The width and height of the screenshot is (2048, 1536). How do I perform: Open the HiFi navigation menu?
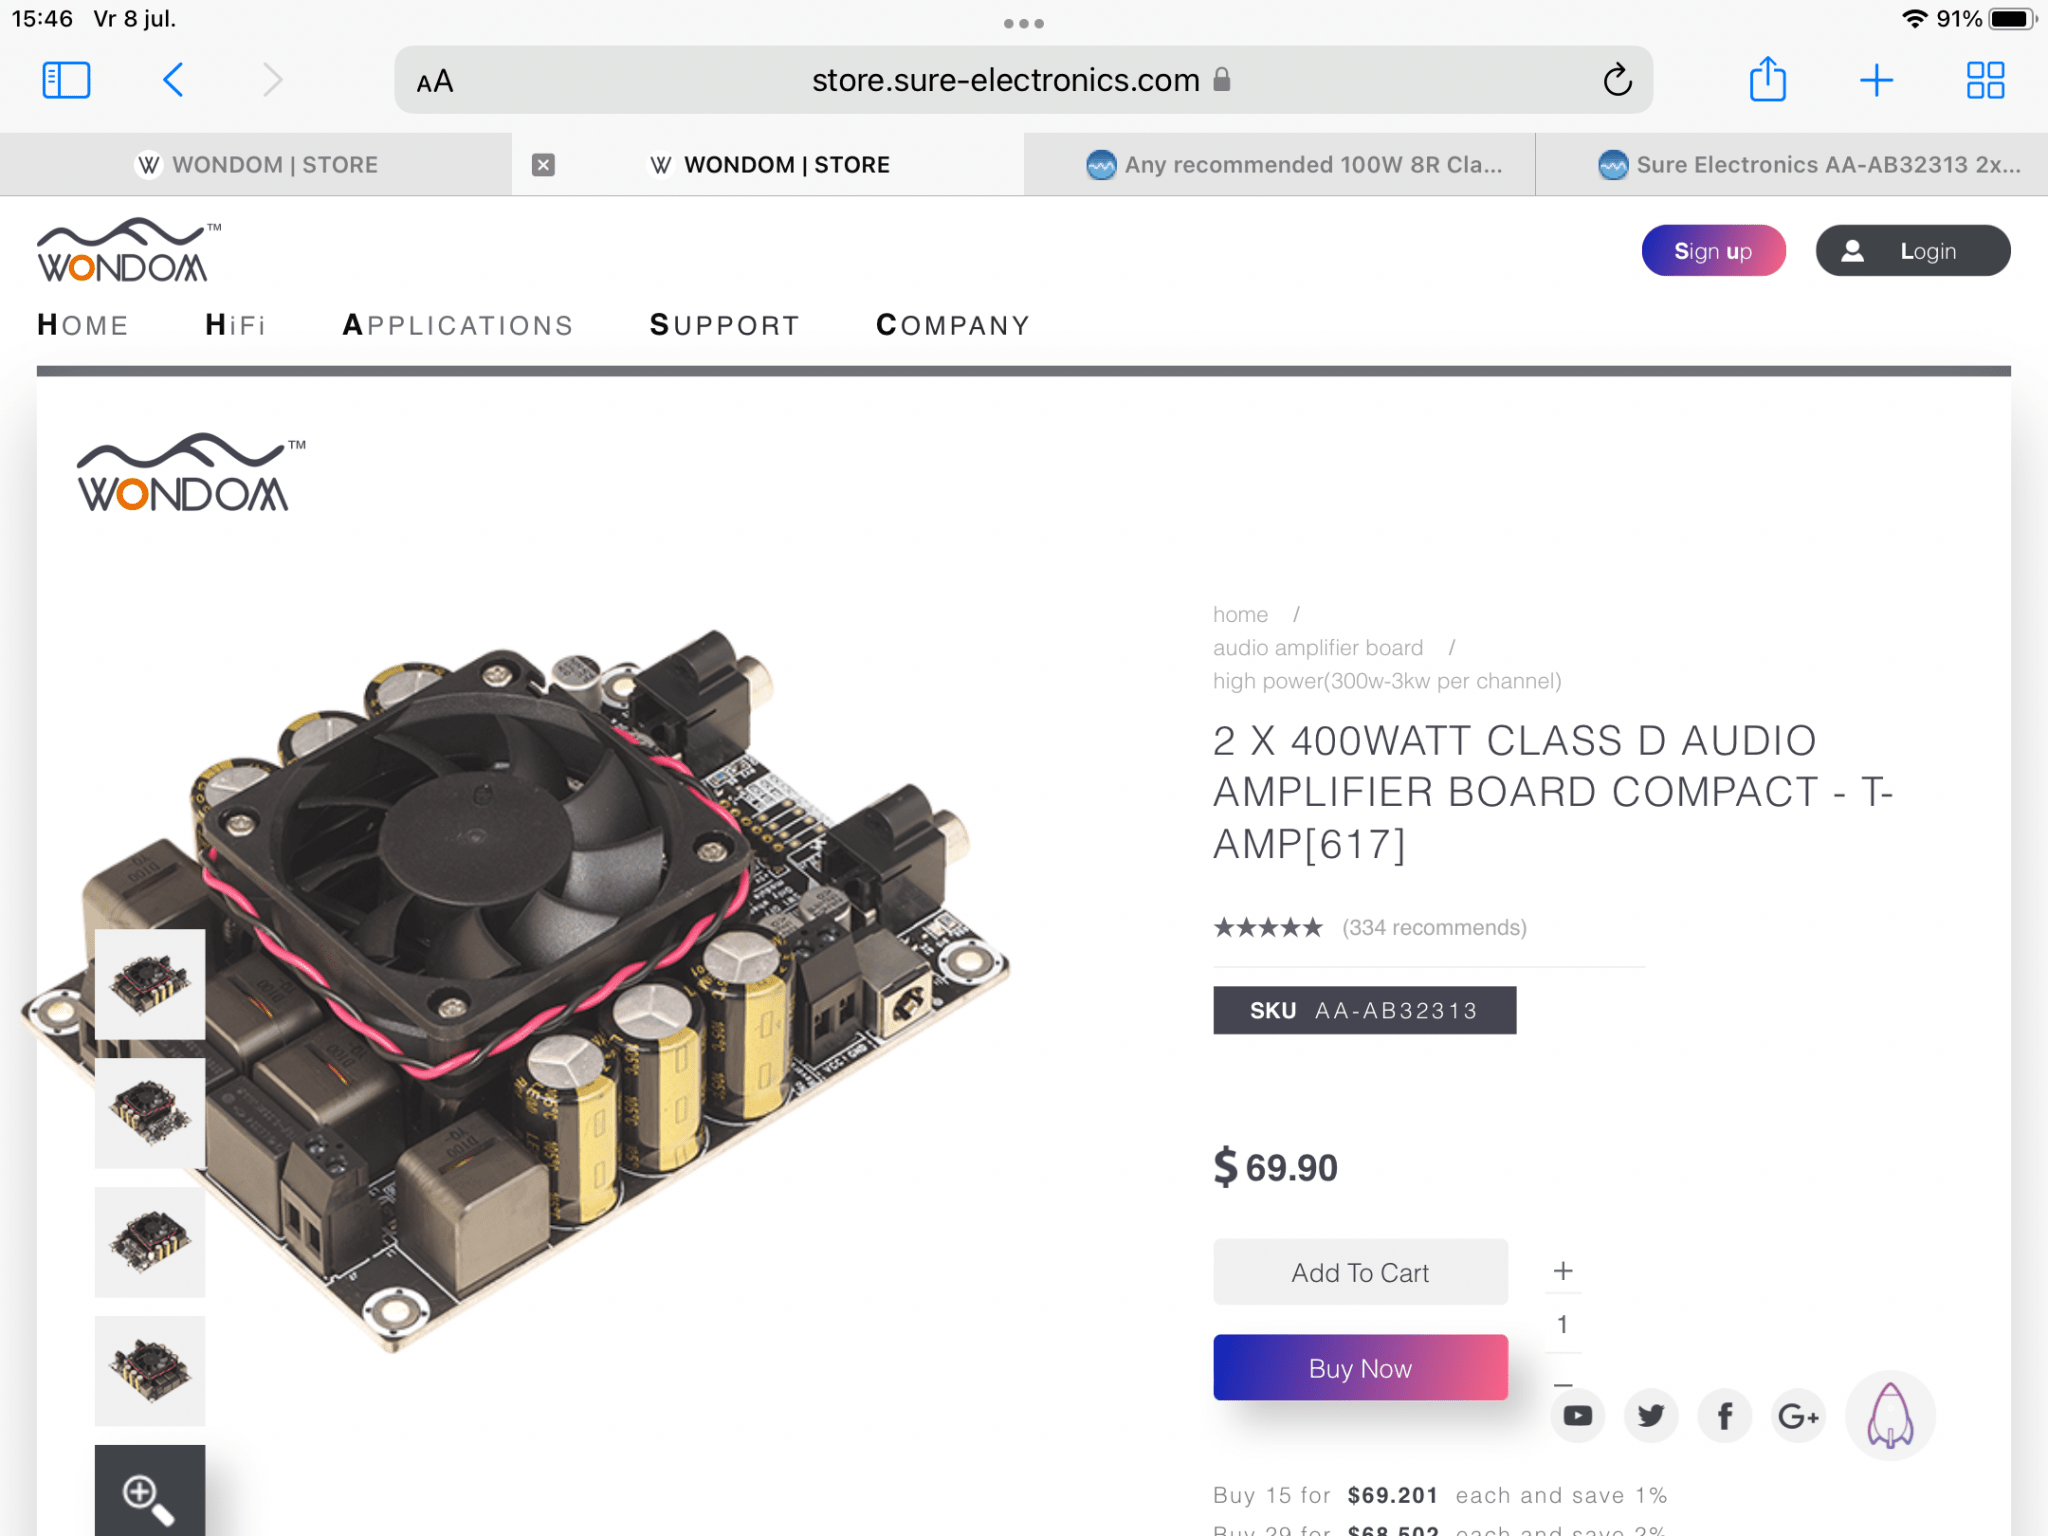click(x=235, y=325)
